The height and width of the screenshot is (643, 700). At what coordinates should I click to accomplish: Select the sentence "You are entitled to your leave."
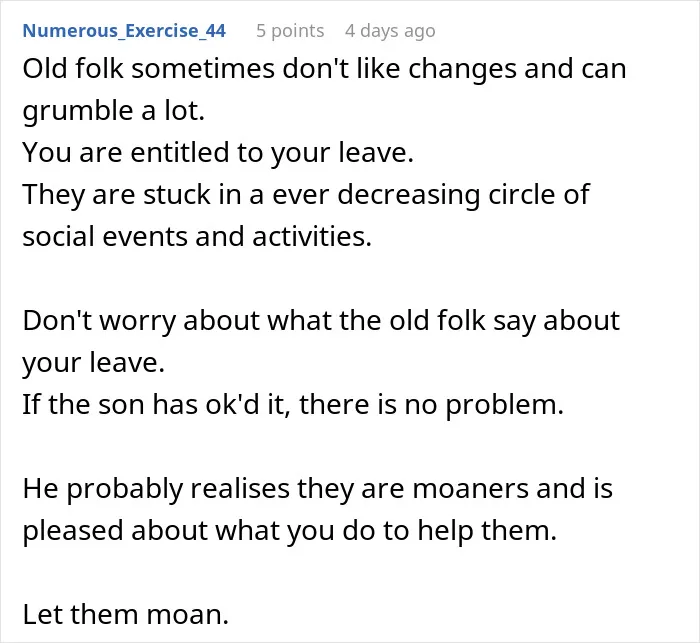[x=218, y=153]
